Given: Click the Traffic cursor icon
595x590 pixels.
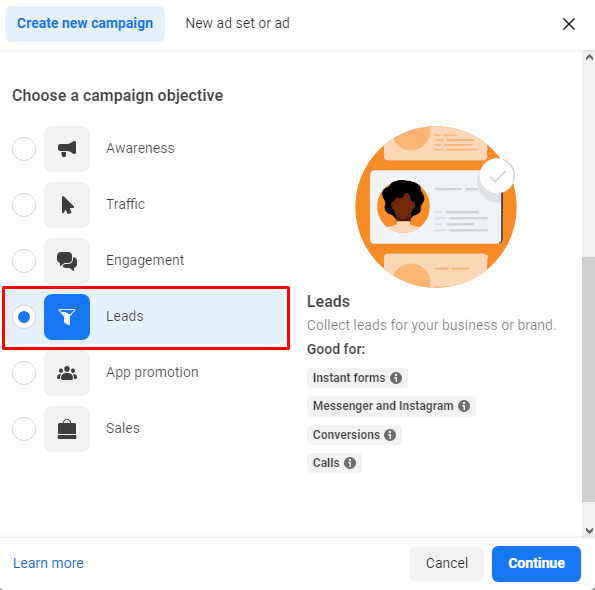Looking at the screenshot, I should (x=67, y=205).
